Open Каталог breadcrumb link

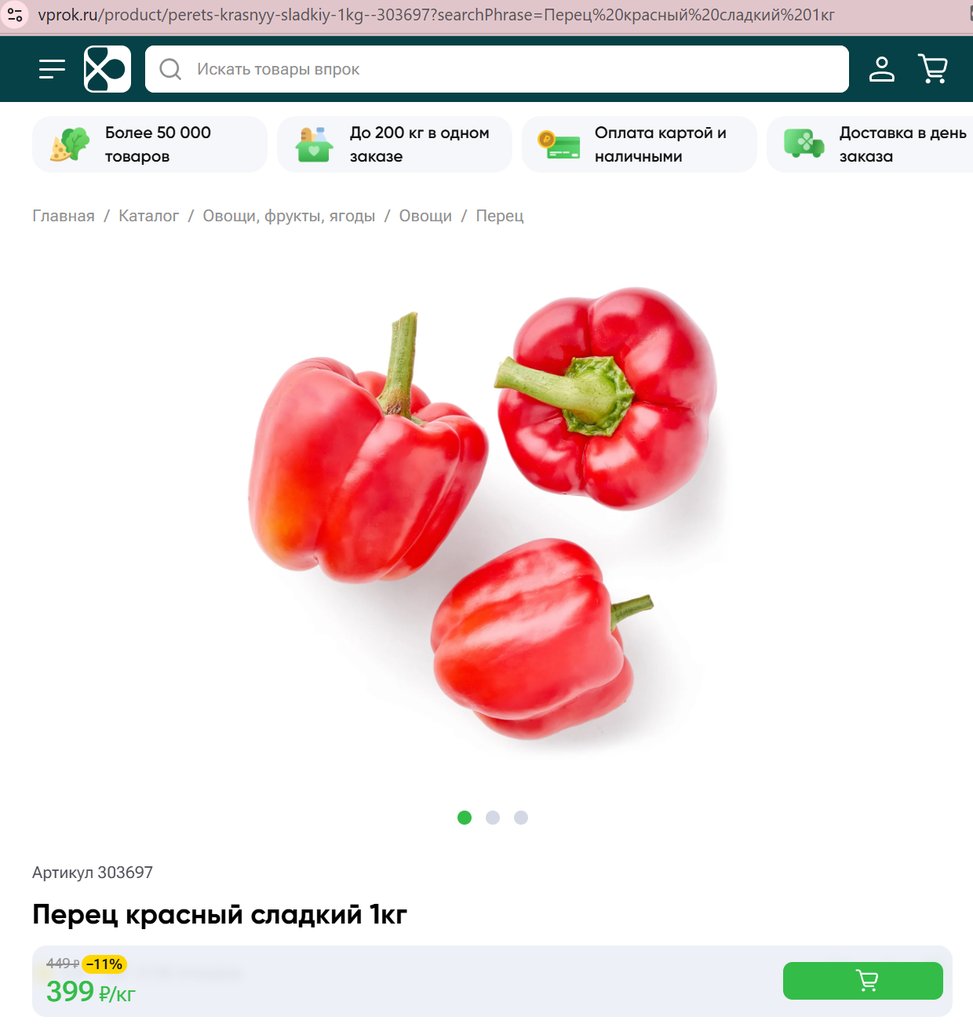[x=148, y=216]
